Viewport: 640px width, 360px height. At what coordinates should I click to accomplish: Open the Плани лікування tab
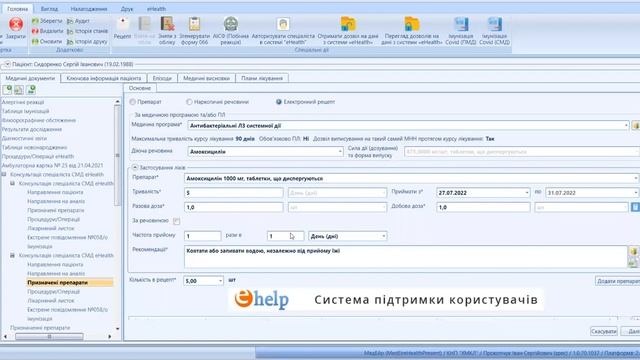tap(262, 78)
